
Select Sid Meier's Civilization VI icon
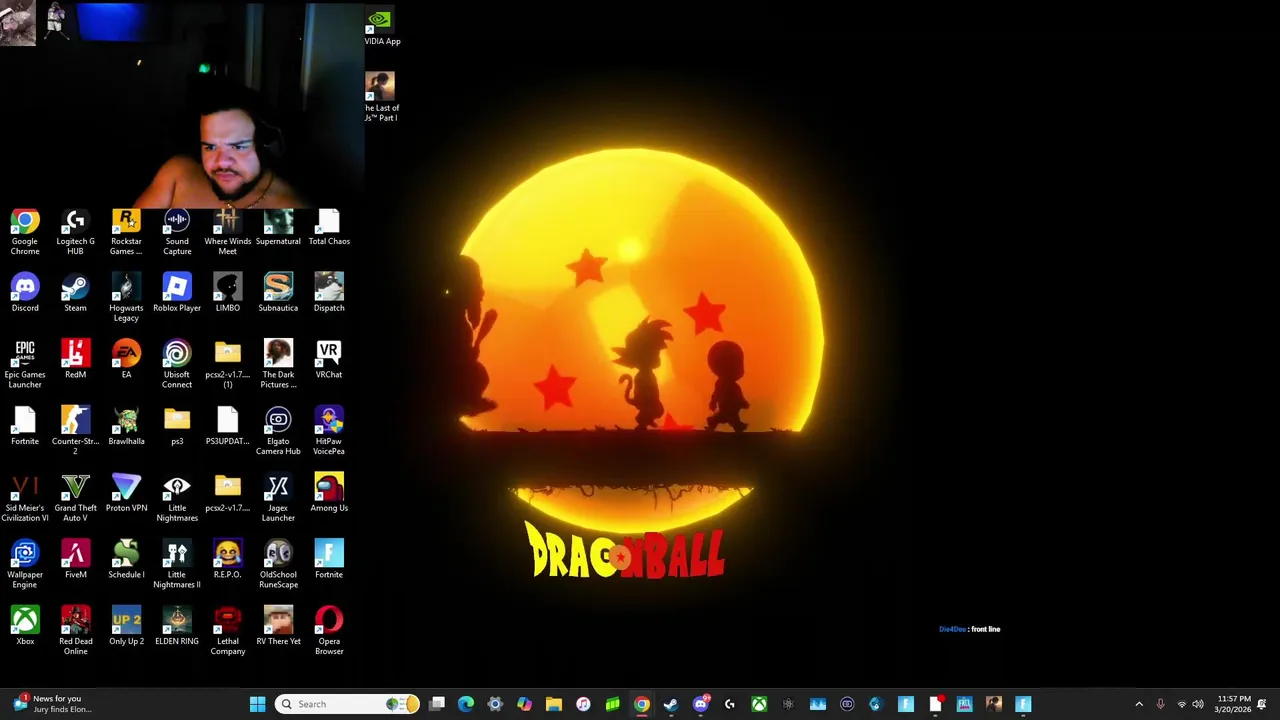tap(25, 499)
